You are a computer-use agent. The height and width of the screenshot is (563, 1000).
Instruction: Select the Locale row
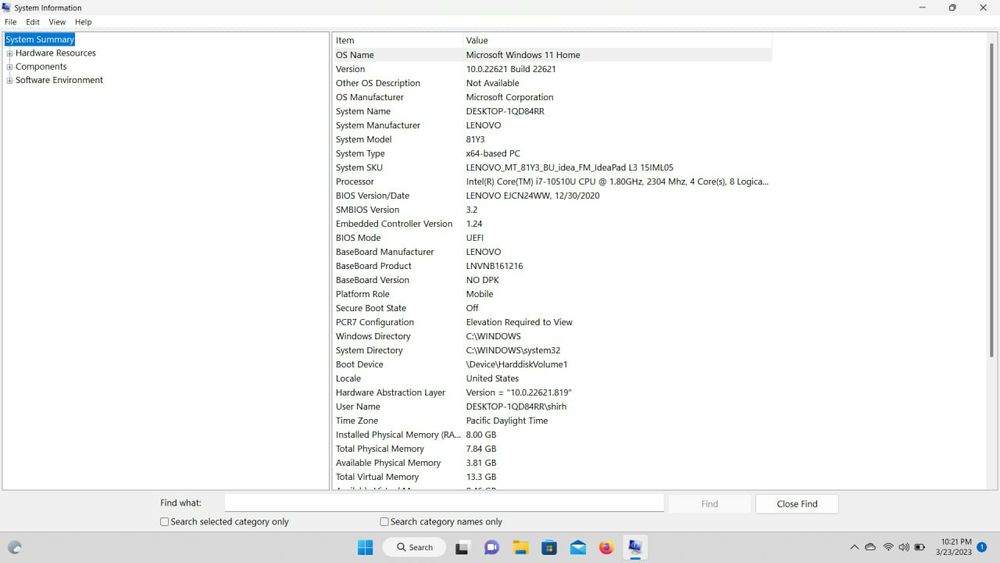click(x=552, y=378)
